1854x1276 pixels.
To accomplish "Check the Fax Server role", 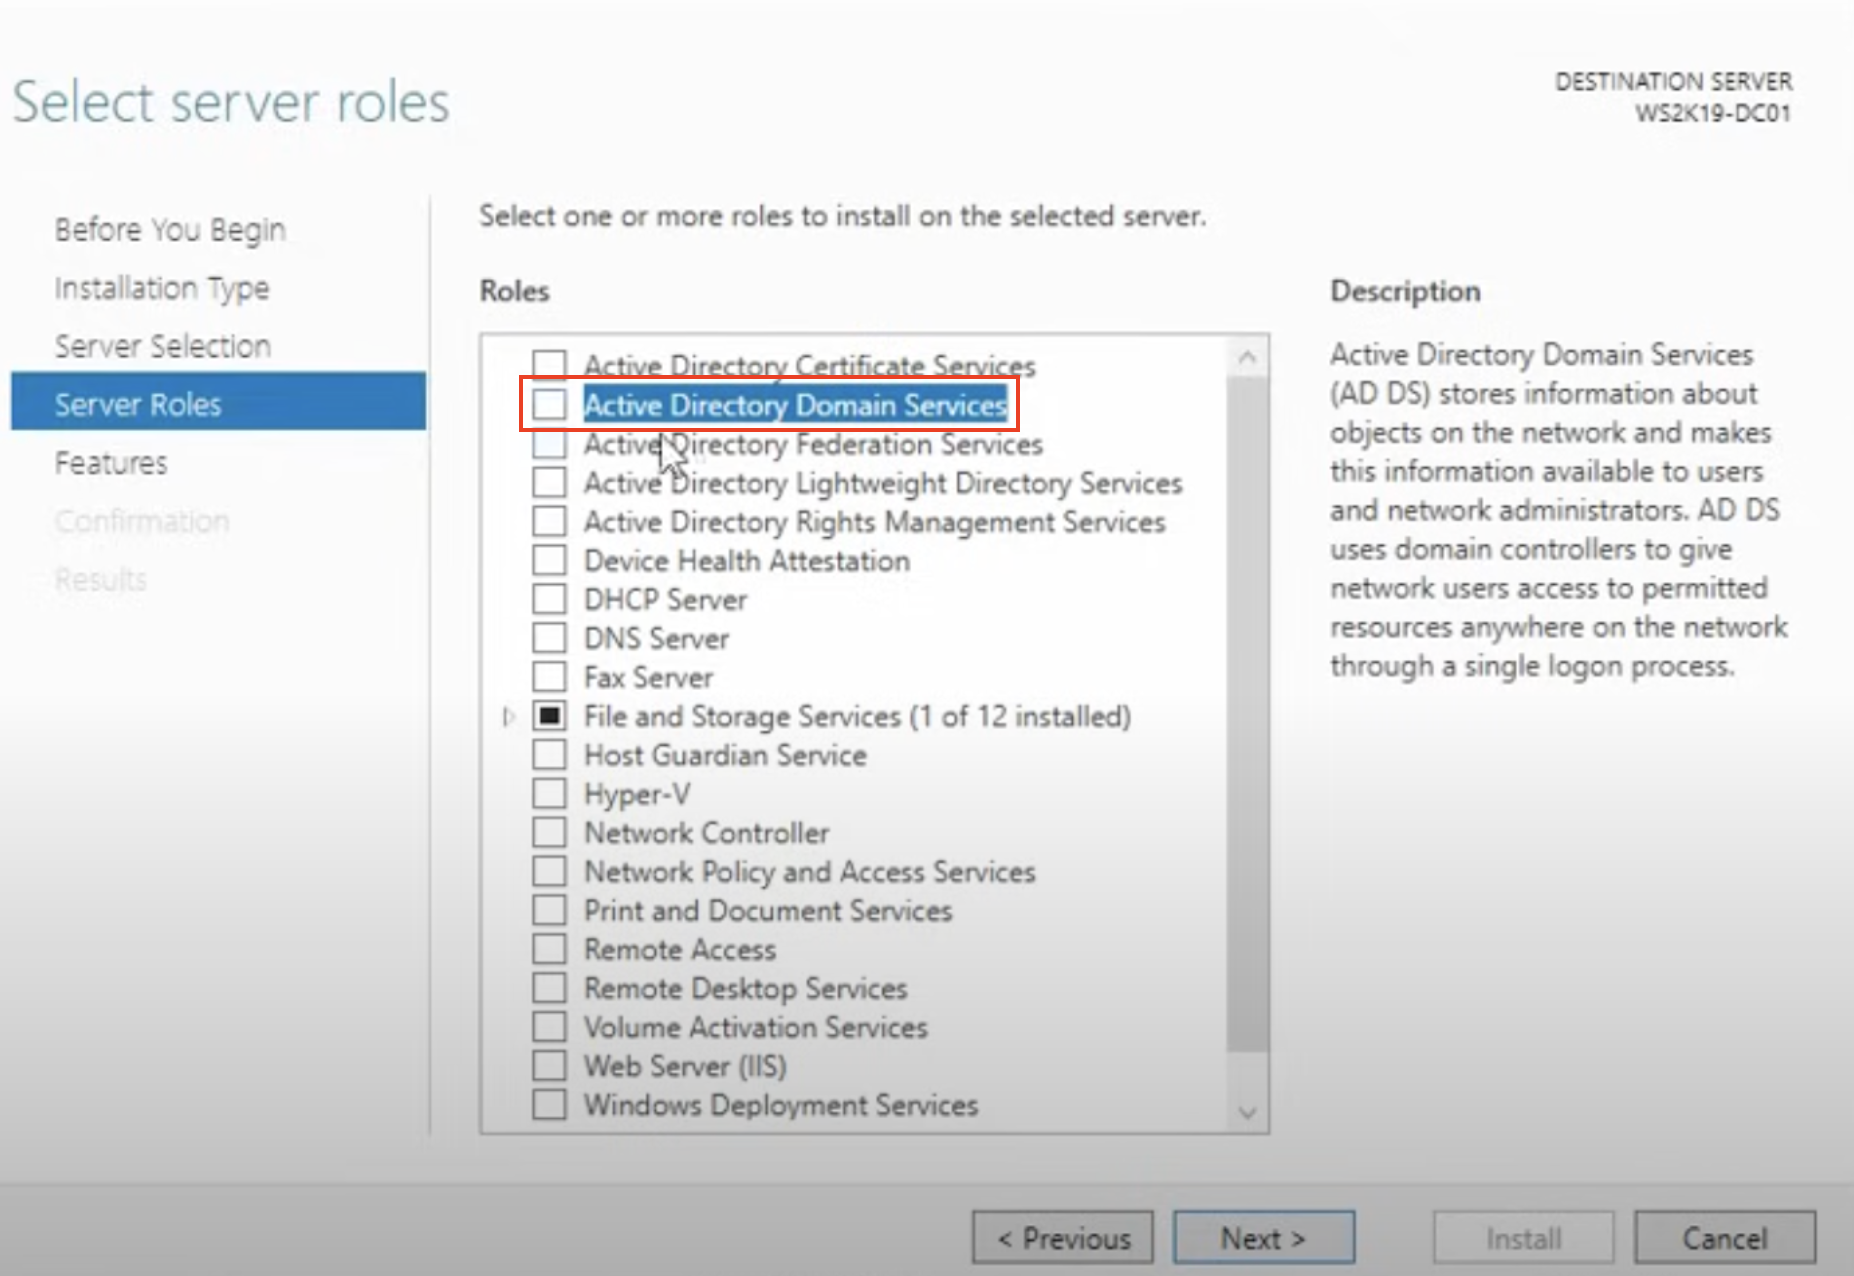I will (549, 677).
